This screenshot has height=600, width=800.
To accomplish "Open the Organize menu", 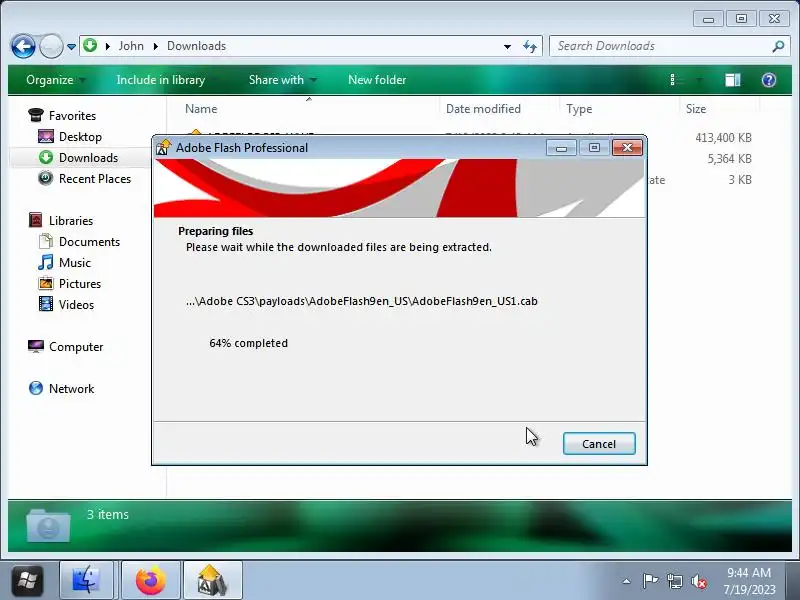I will pos(56,80).
